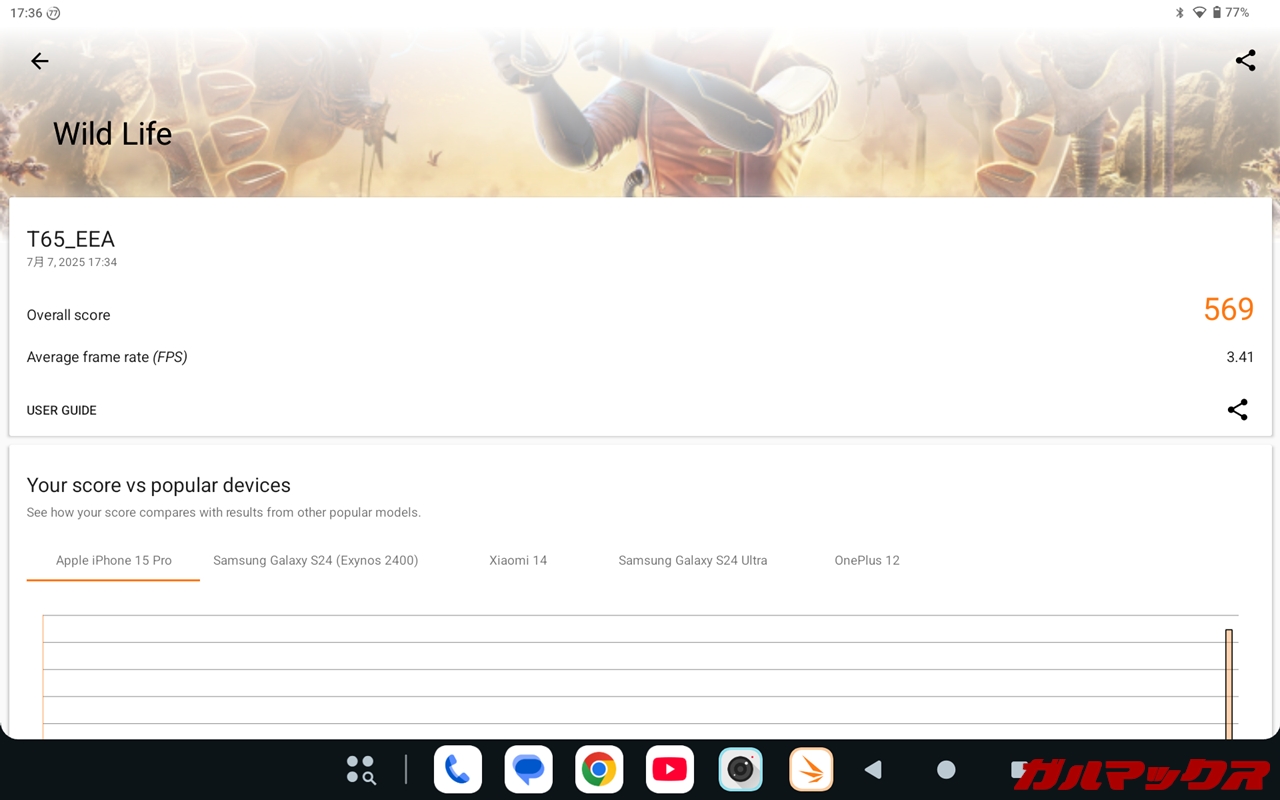Open the Messages app from the taskbar
Viewport: 1280px width, 800px height.
click(x=528, y=770)
